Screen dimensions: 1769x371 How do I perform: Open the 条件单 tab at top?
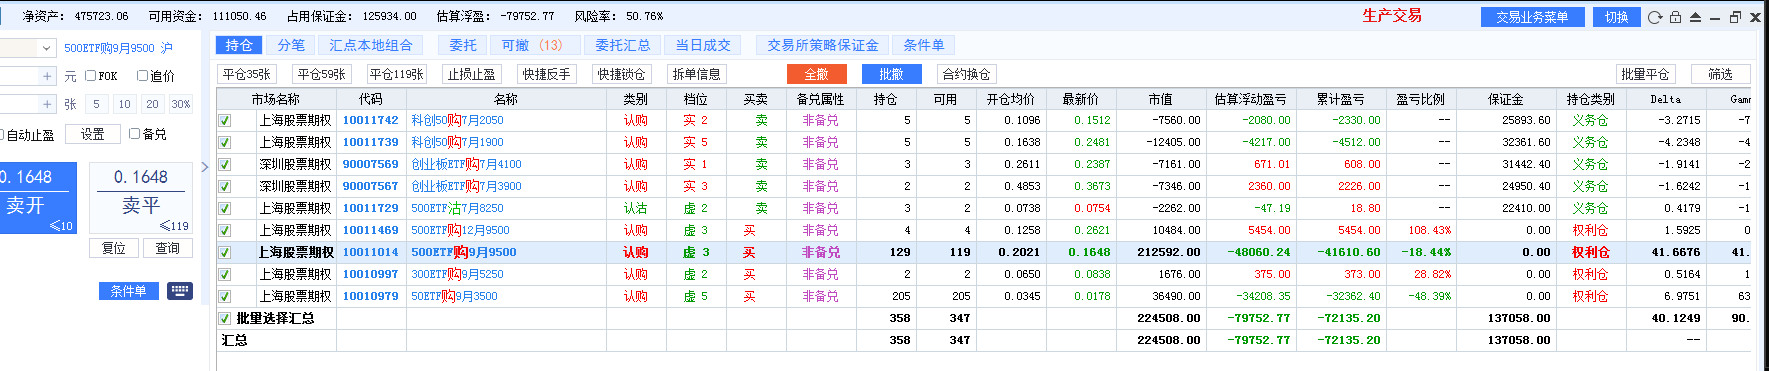point(924,45)
